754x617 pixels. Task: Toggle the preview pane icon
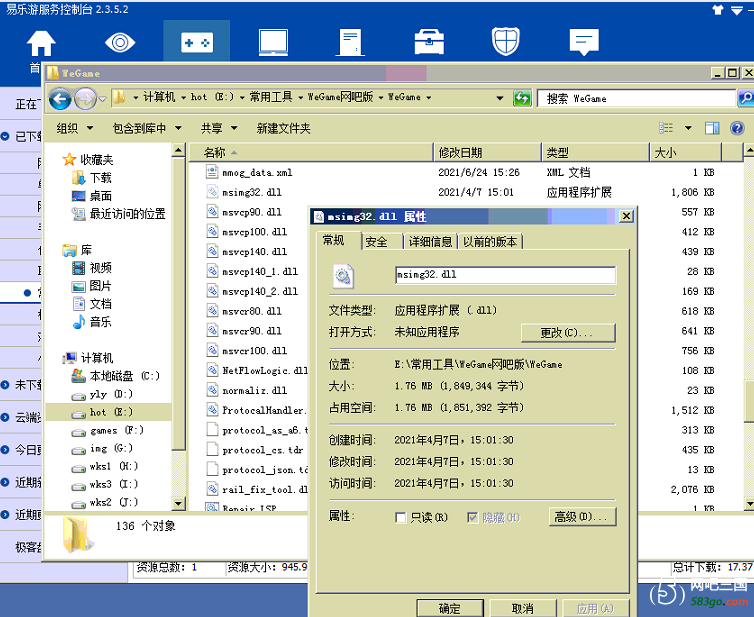[x=712, y=128]
